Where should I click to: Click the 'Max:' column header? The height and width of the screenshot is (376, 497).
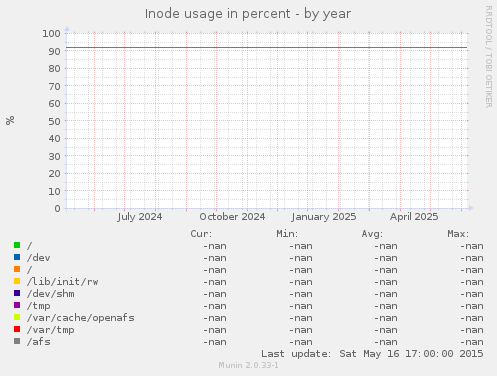pyautogui.click(x=458, y=234)
